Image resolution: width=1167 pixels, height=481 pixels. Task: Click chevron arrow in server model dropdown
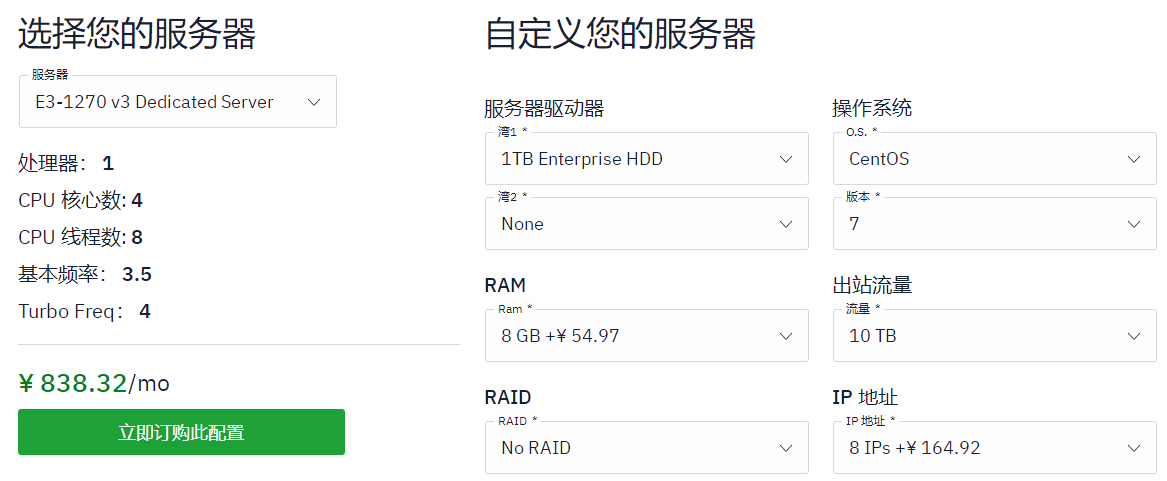(x=314, y=102)
